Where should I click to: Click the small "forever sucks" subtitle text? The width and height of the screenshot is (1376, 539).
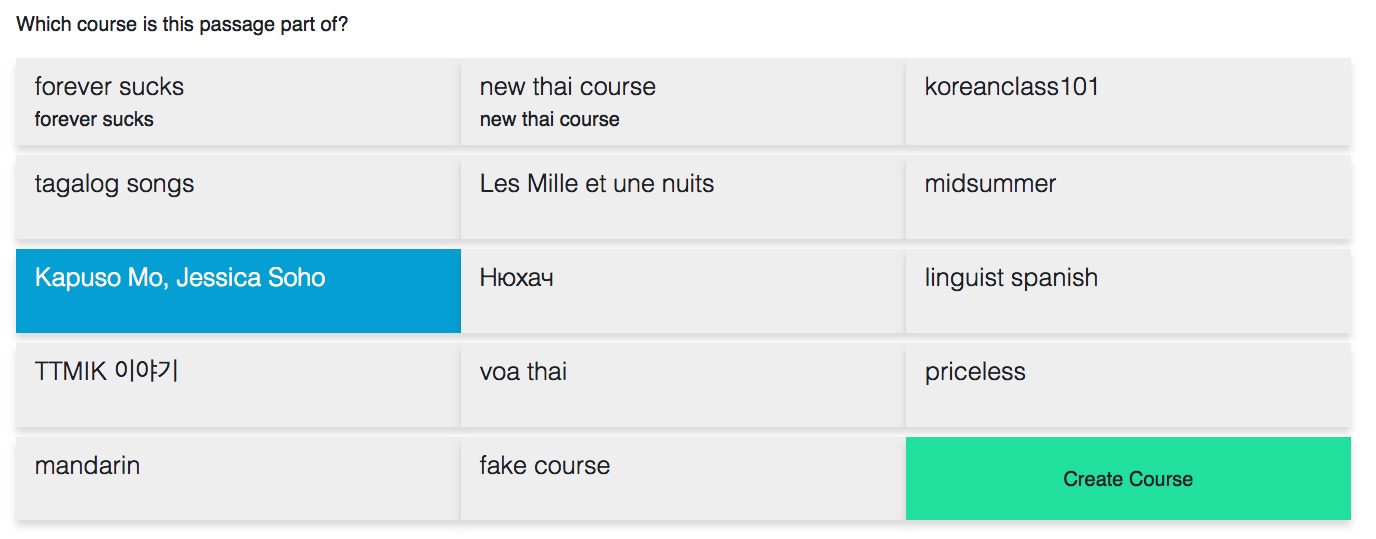[x=94, y=120]
